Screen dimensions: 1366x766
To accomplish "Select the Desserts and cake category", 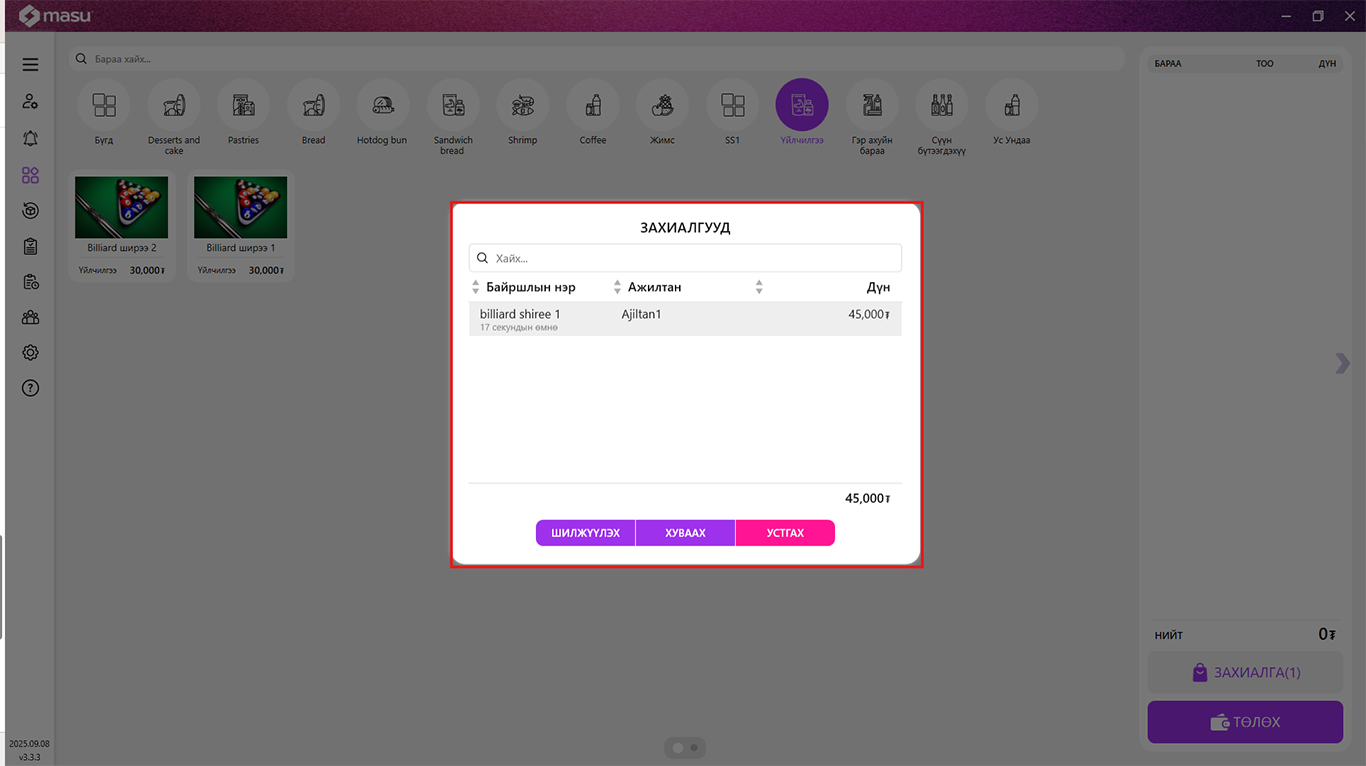I will pos(174,105).
